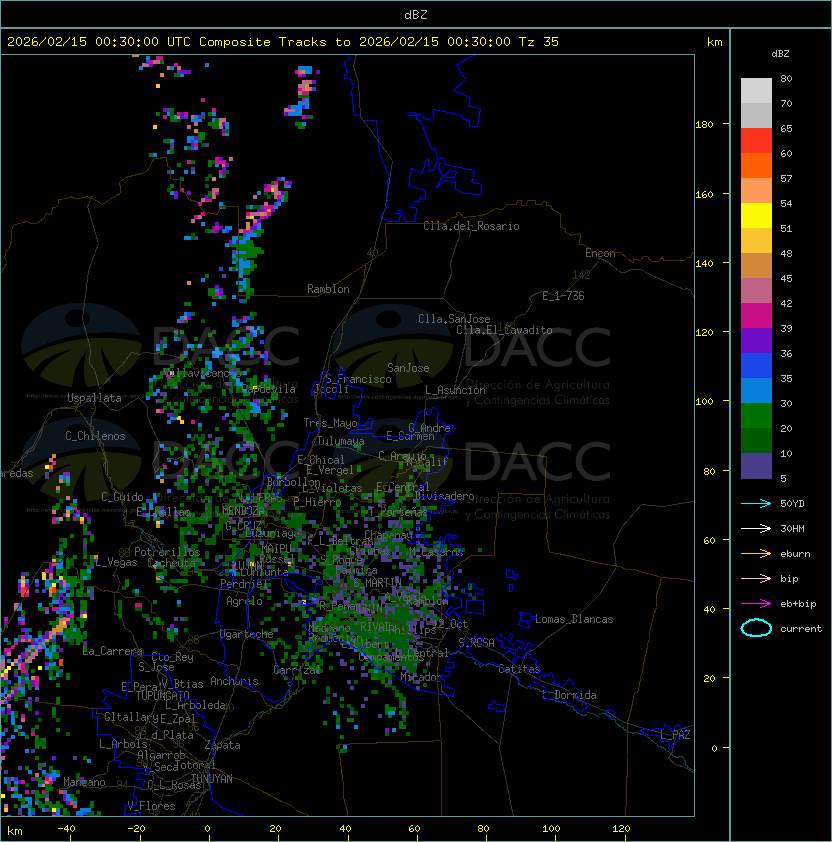Click the 'Catitas' map label
Viewport: 832px width, 842px height.
coord(519,669)
